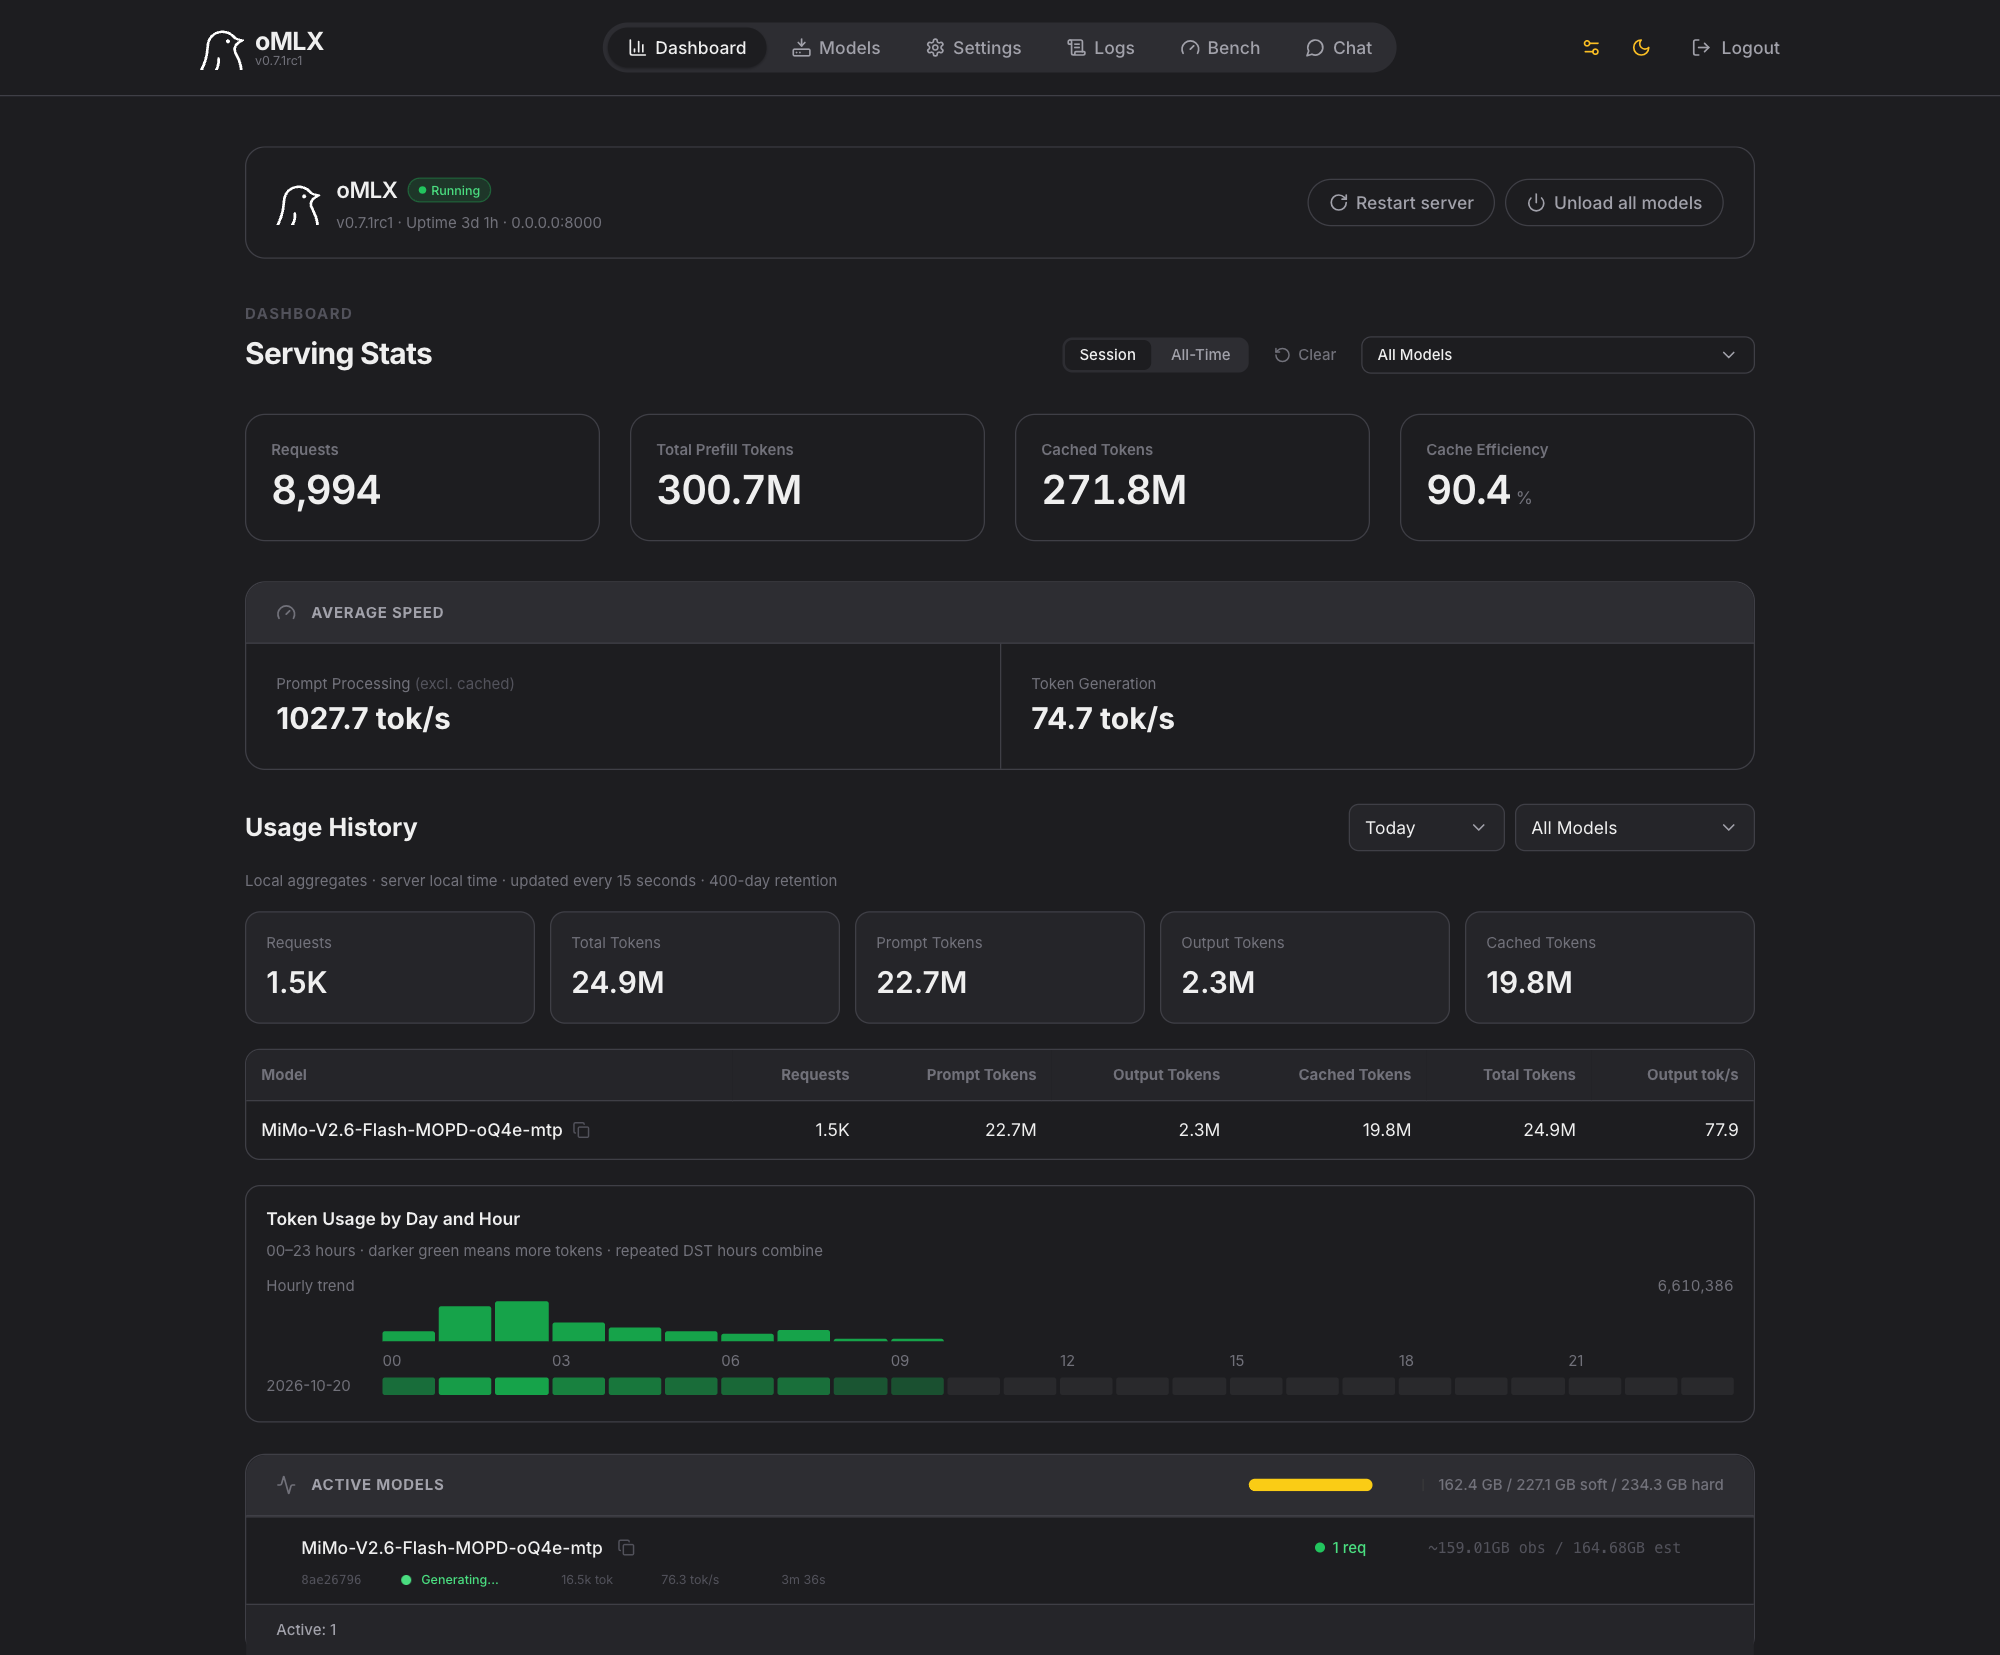Open All Models dropdown in Serving Stats
2000x1655 pixels.
(1557, 355)
